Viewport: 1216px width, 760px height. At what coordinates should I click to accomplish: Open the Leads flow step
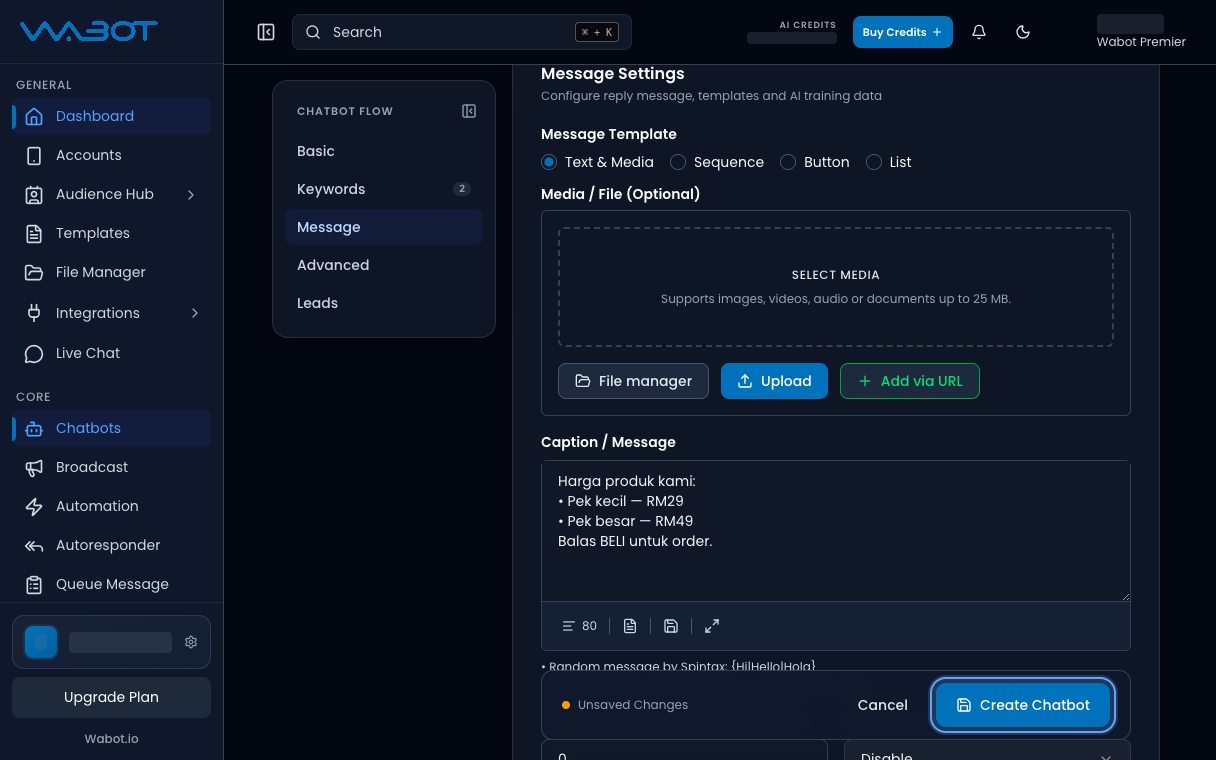[384, 303]
